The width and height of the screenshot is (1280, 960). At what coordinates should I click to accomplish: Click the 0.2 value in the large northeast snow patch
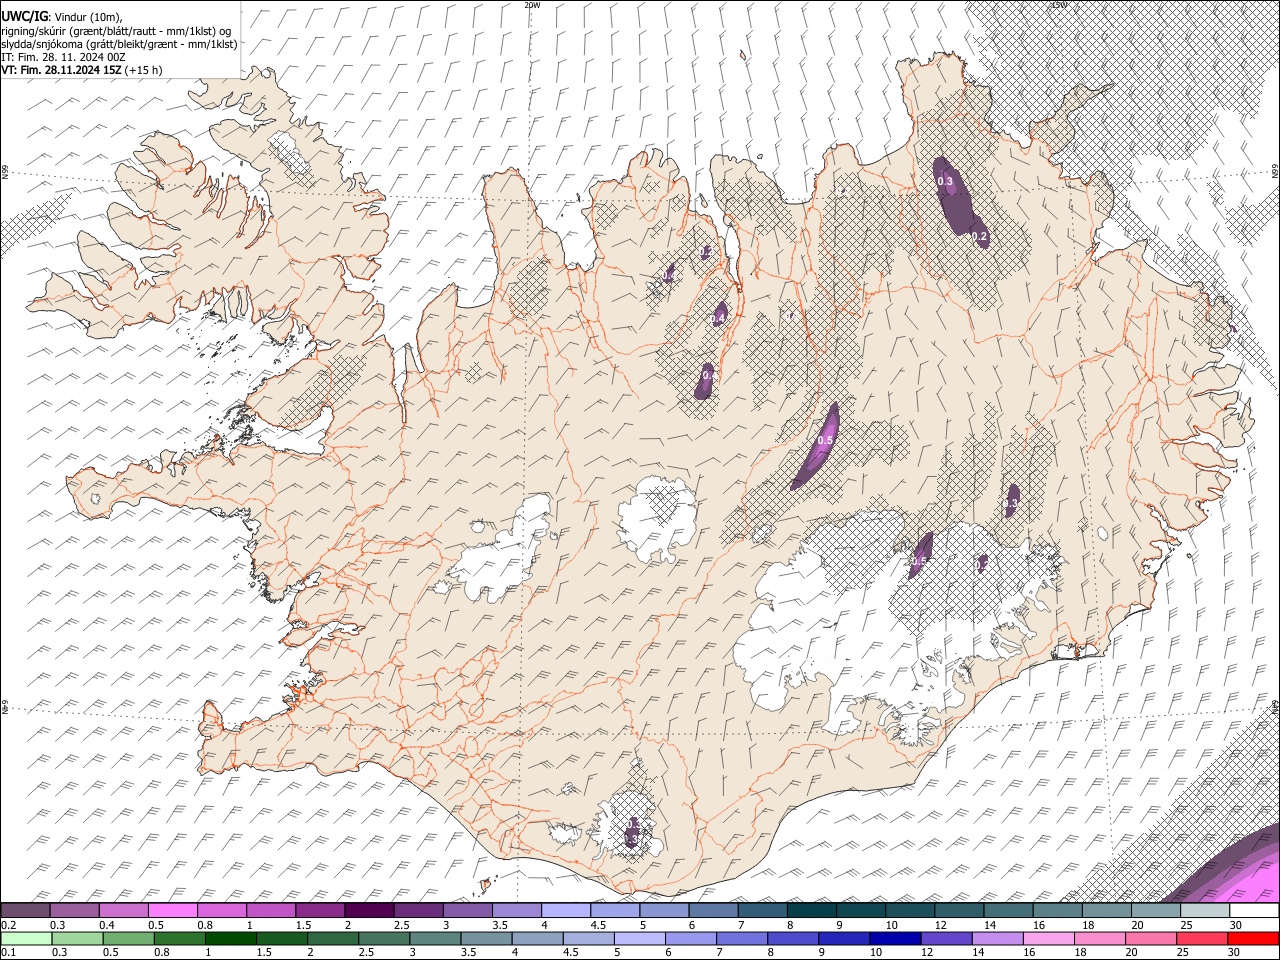pyautogui.click(x=980, y=237)
